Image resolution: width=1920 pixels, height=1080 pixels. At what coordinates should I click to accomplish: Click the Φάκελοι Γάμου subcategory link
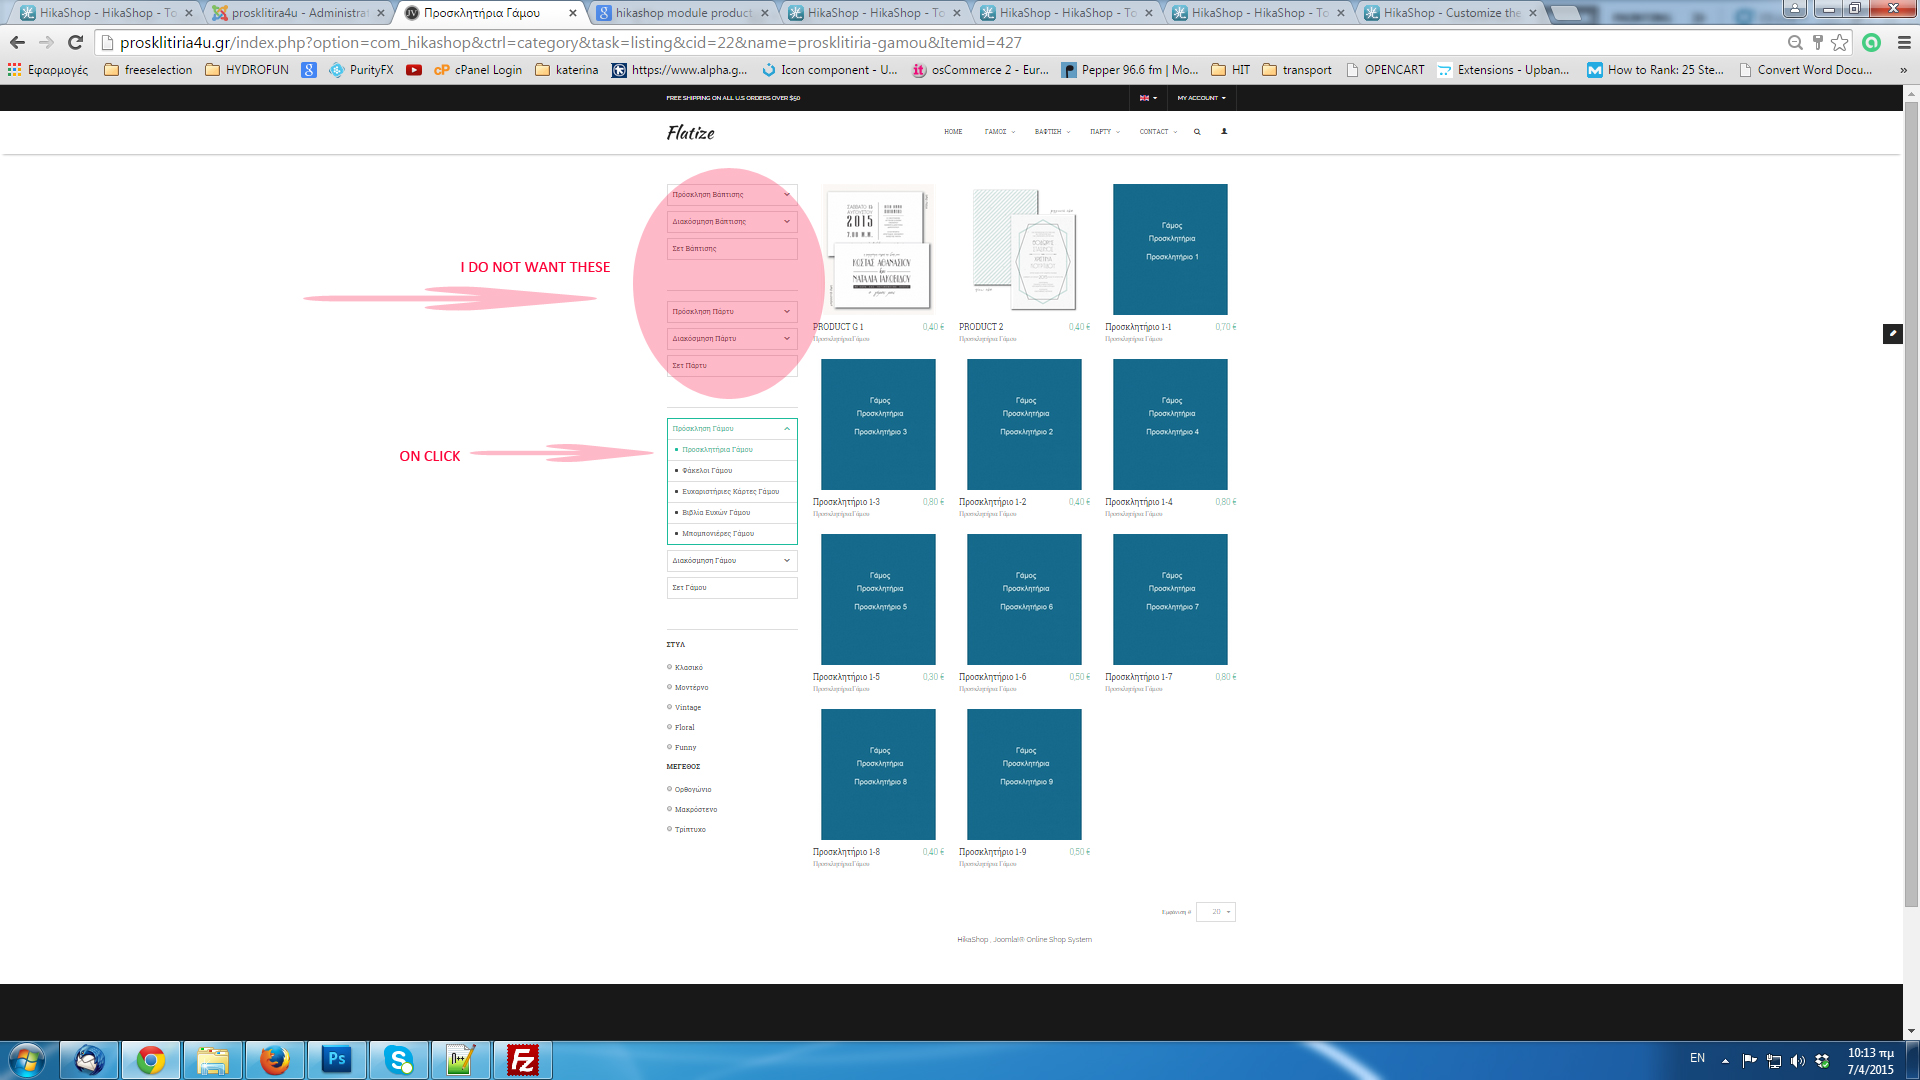coord(707,471)
